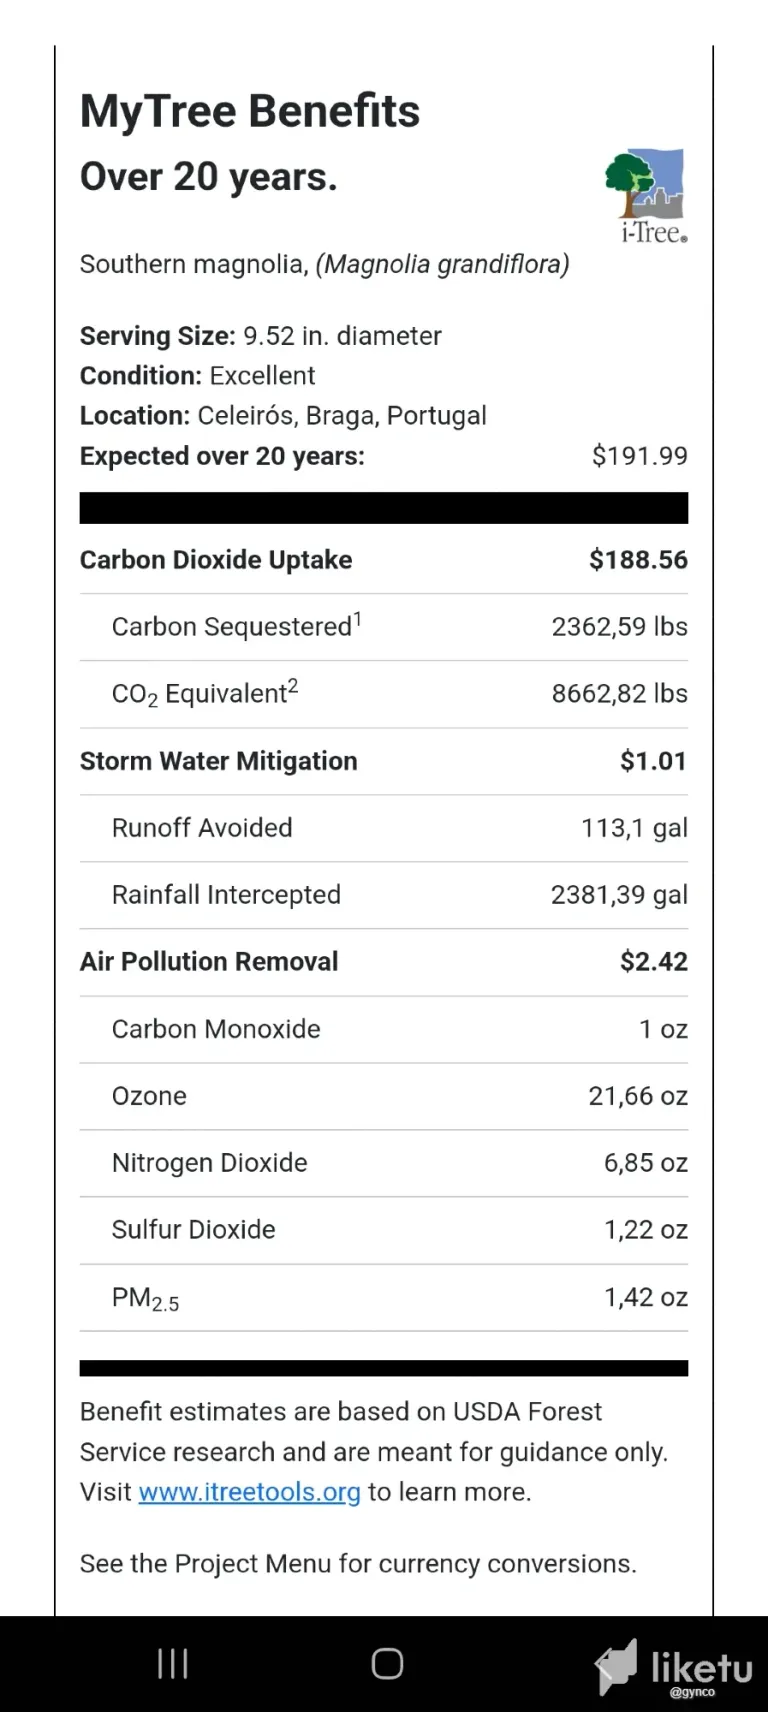Click the $191.99 expected total value
This screenshot has width=768, height=1712.
640,456
